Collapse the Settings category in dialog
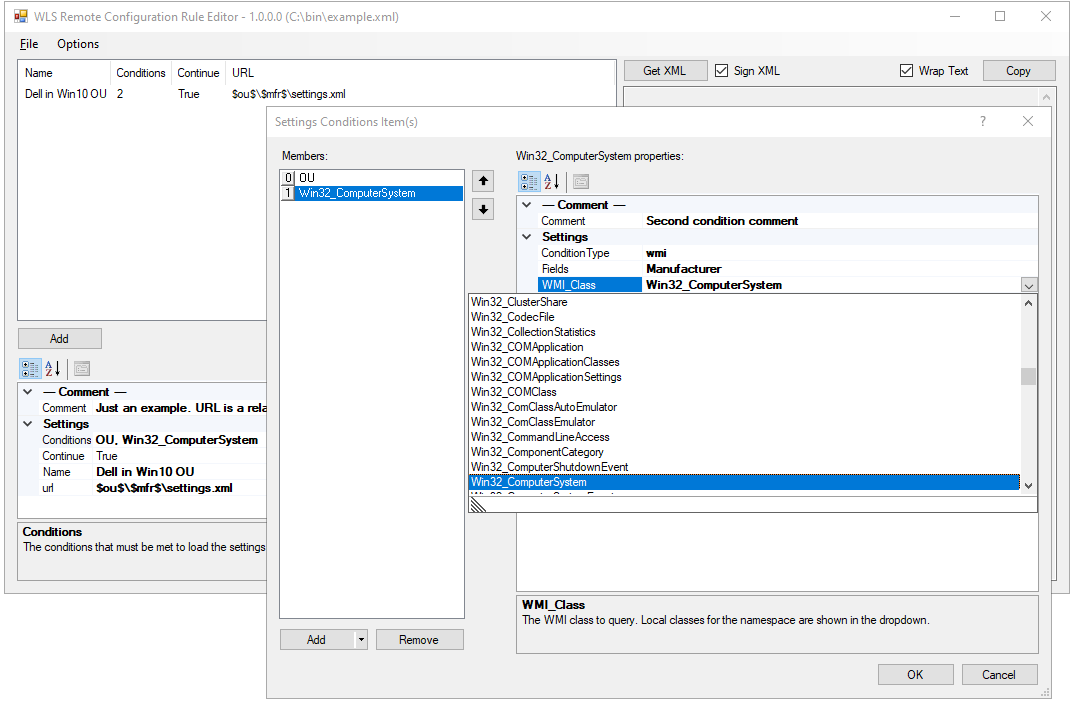Image resolution: width=1073 pixels, height=702 pixels. [527, 237]
